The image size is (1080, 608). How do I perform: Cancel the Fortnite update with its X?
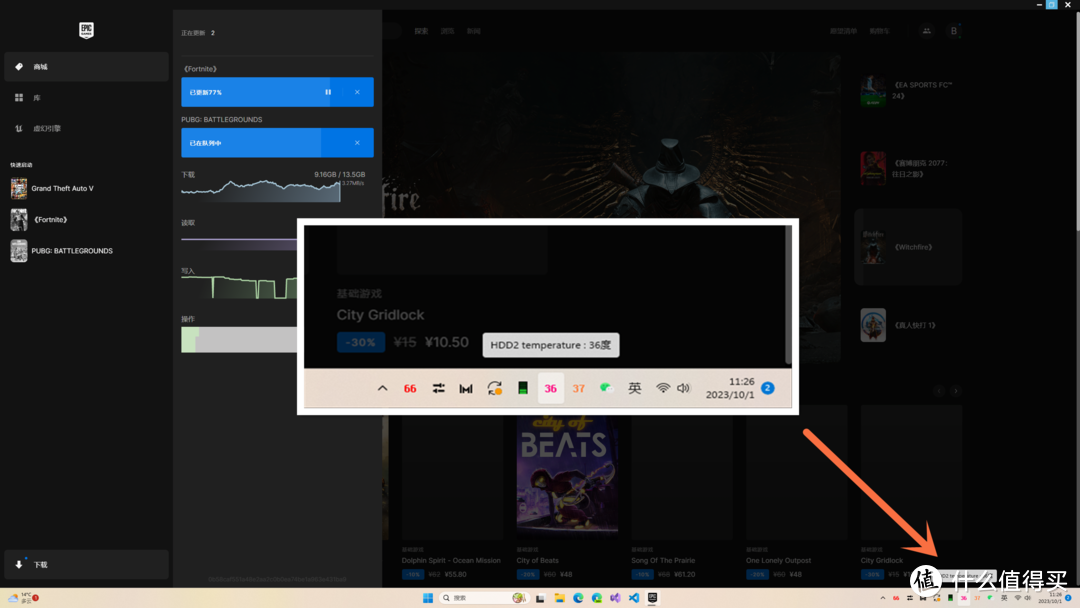[x=357, y=92]
